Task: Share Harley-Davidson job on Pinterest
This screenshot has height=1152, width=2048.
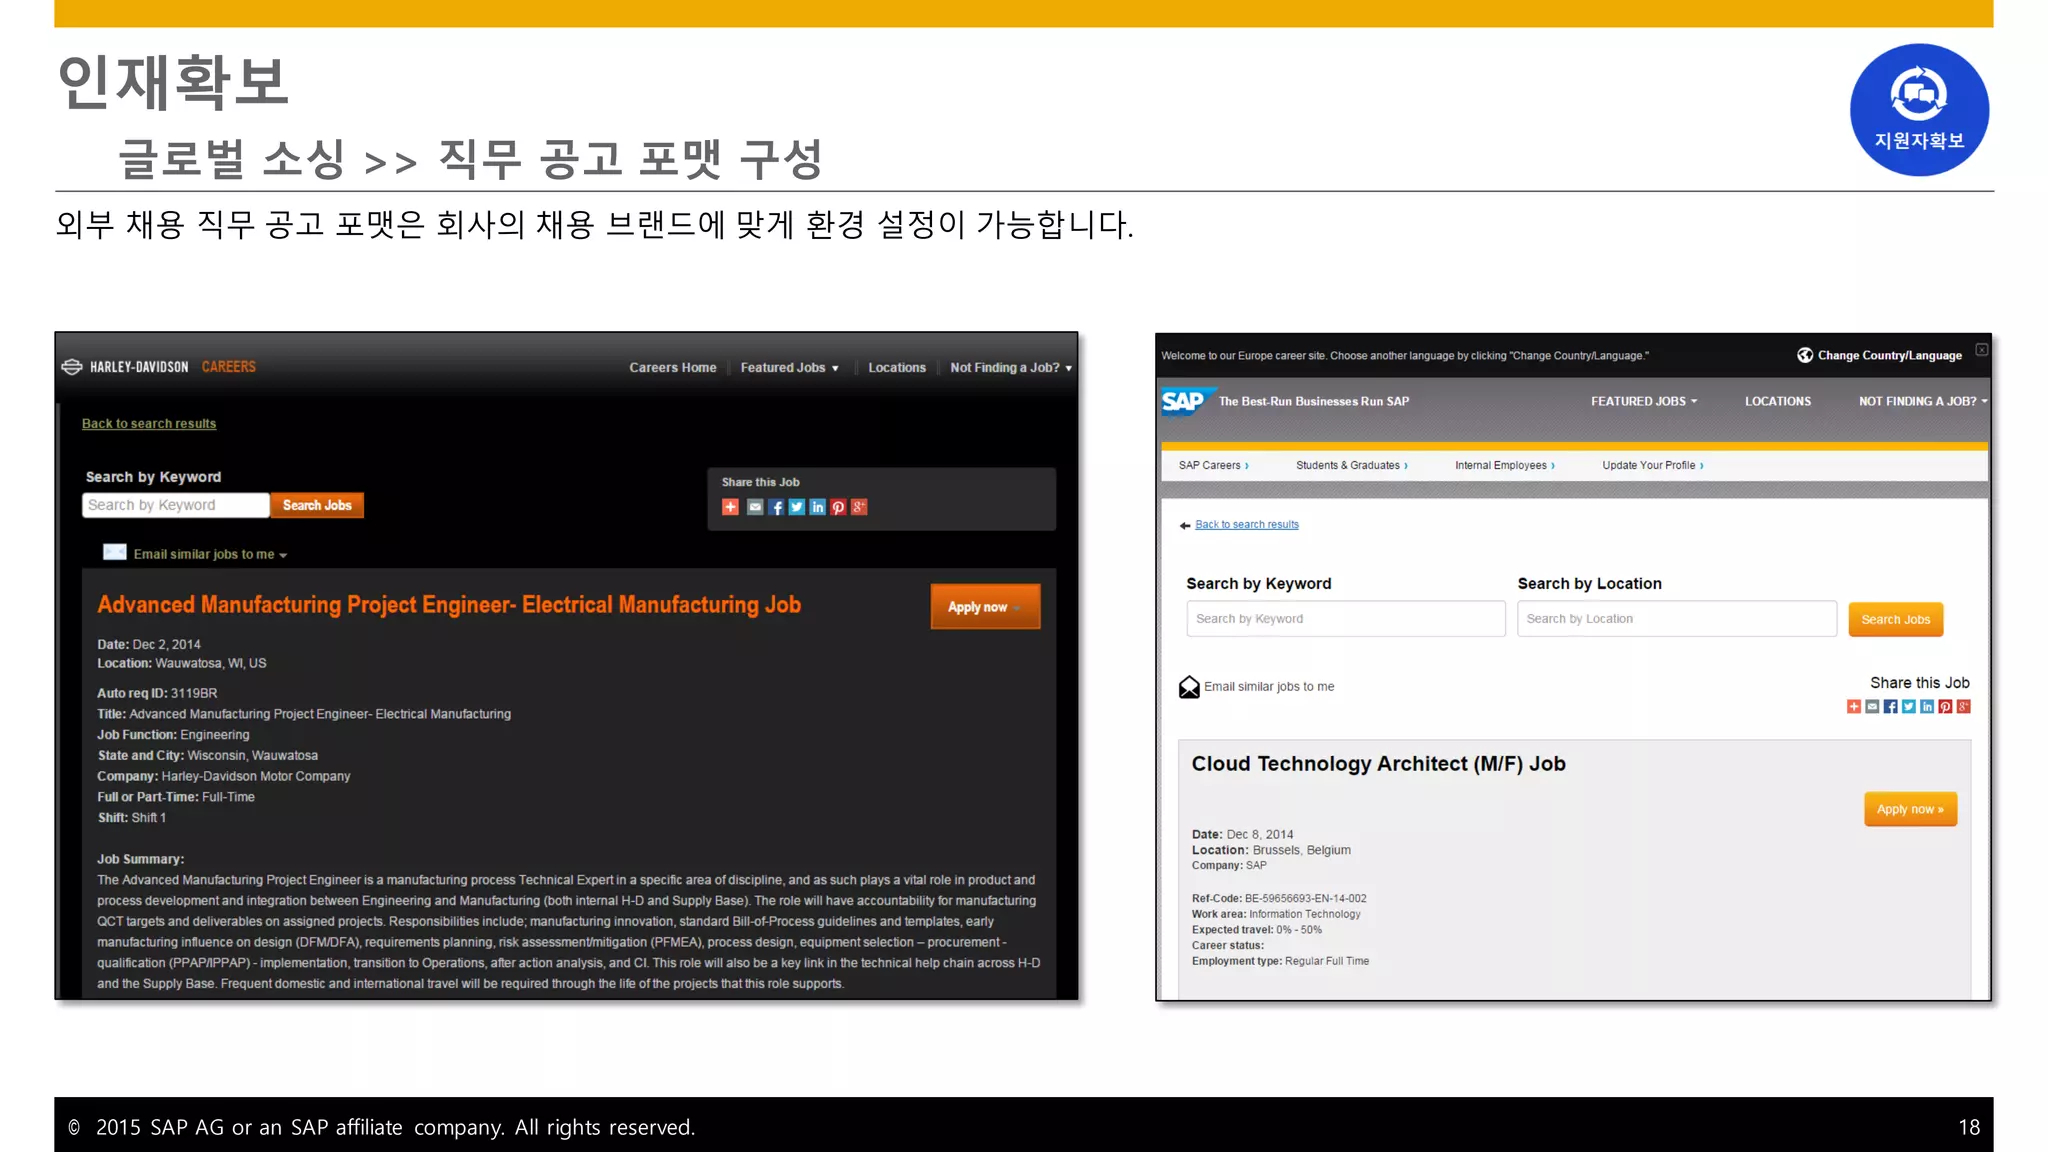Action: tap(838, 507)
